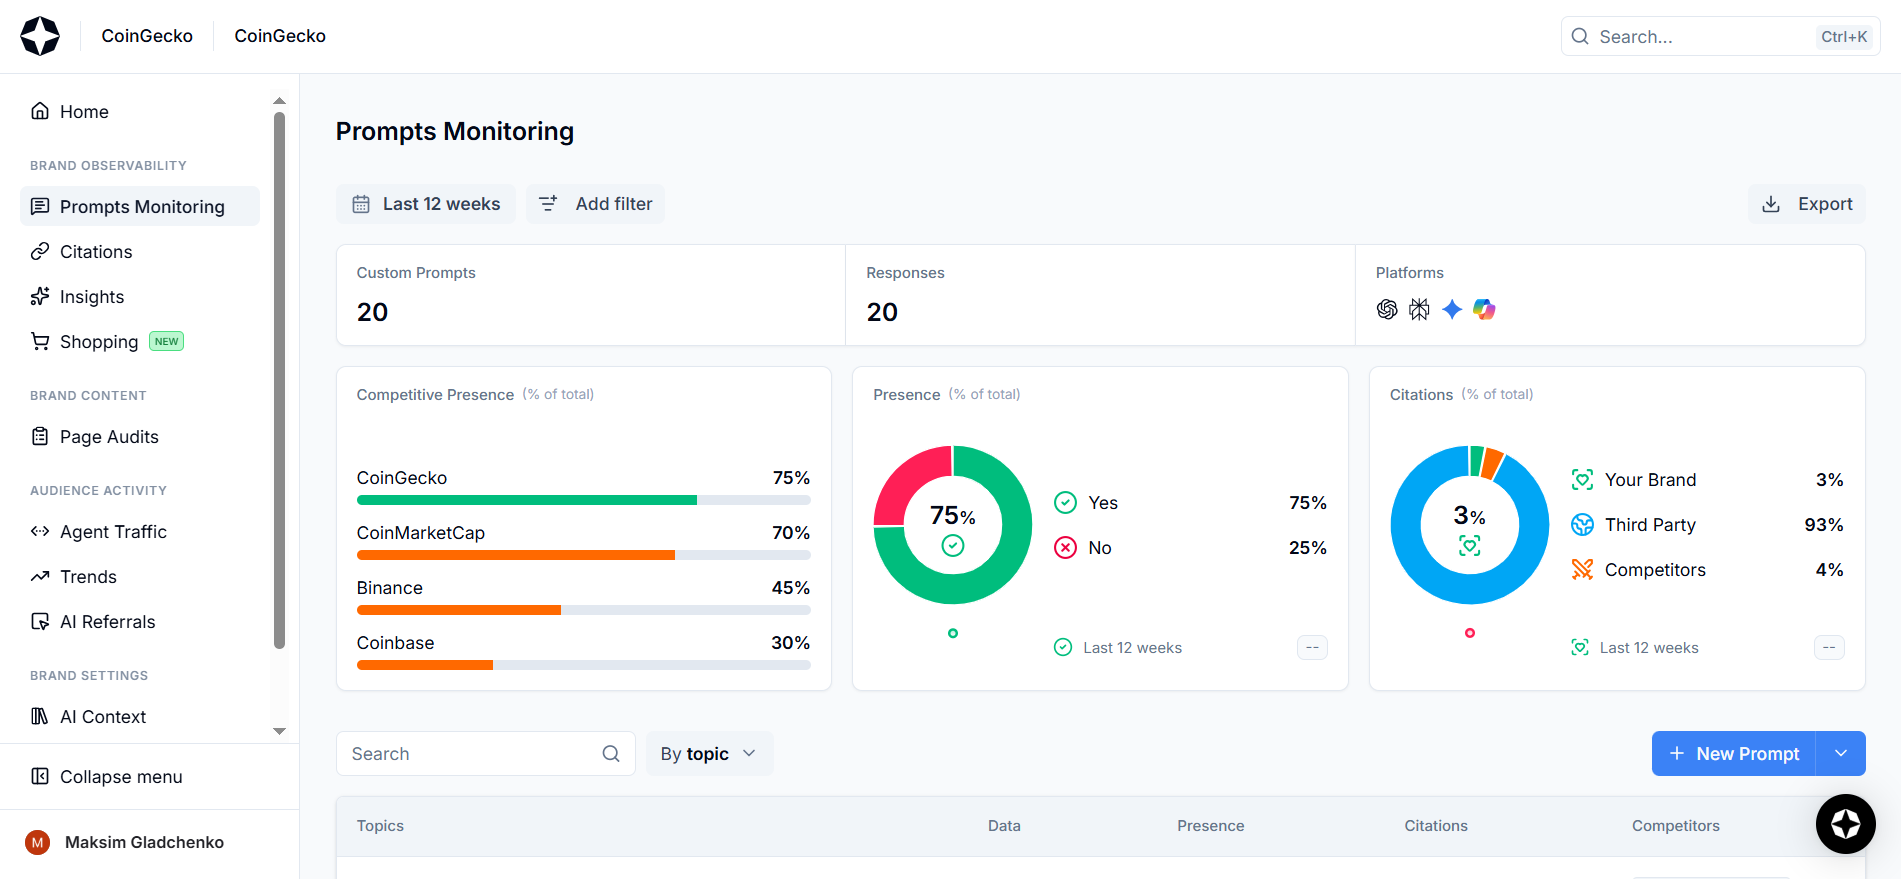Focus the global Search field with Ctrl+K
Viewport: 1901px width, 879px height.
1721,37
